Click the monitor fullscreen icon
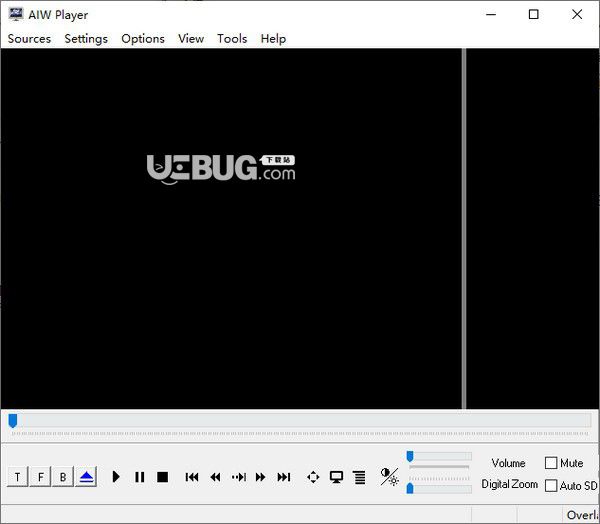The height and width of the screenshot is (524, 600). click(x=336, y=477)
